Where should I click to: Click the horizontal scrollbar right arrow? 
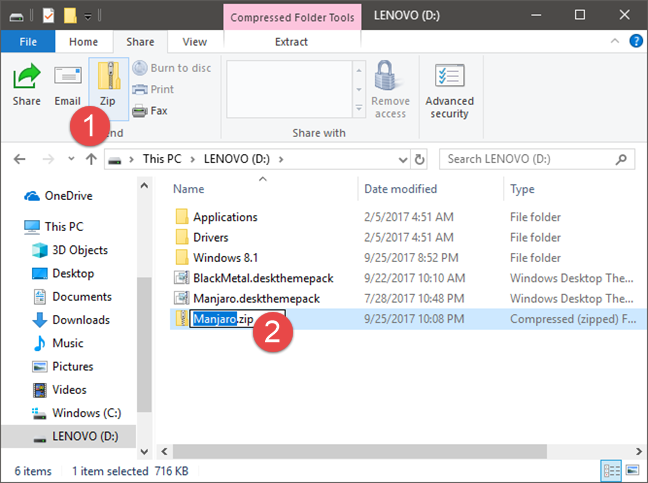(x=638, y=451)
